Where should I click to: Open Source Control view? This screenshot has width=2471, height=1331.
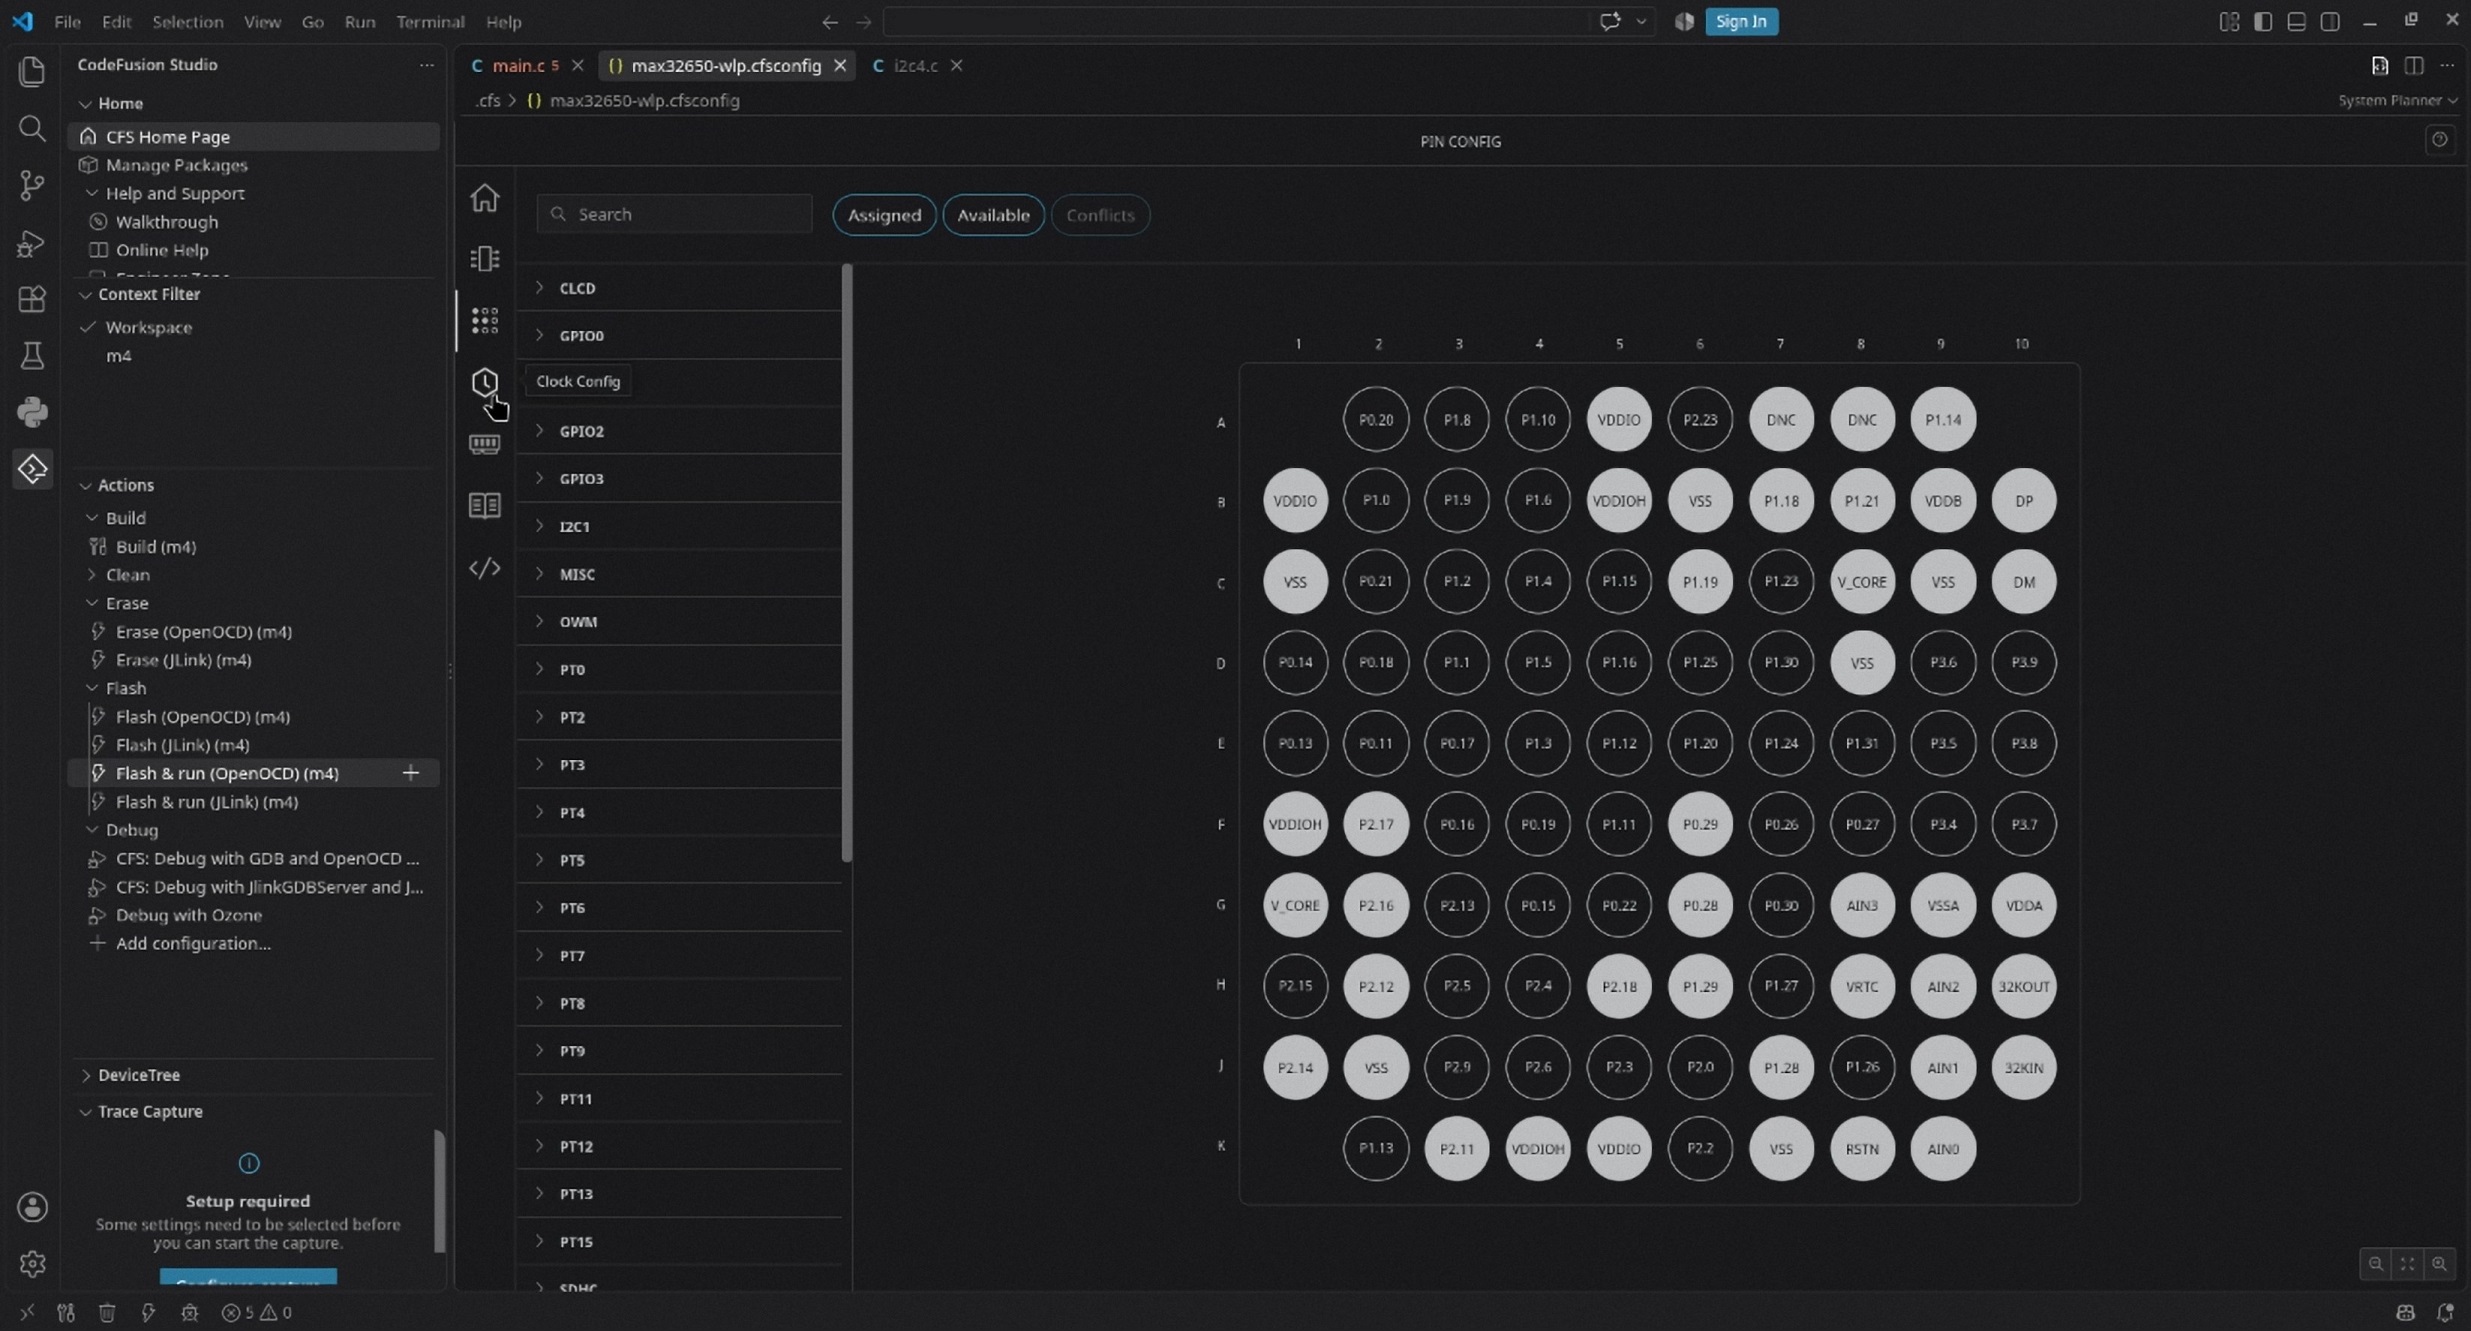click(32, 185)
